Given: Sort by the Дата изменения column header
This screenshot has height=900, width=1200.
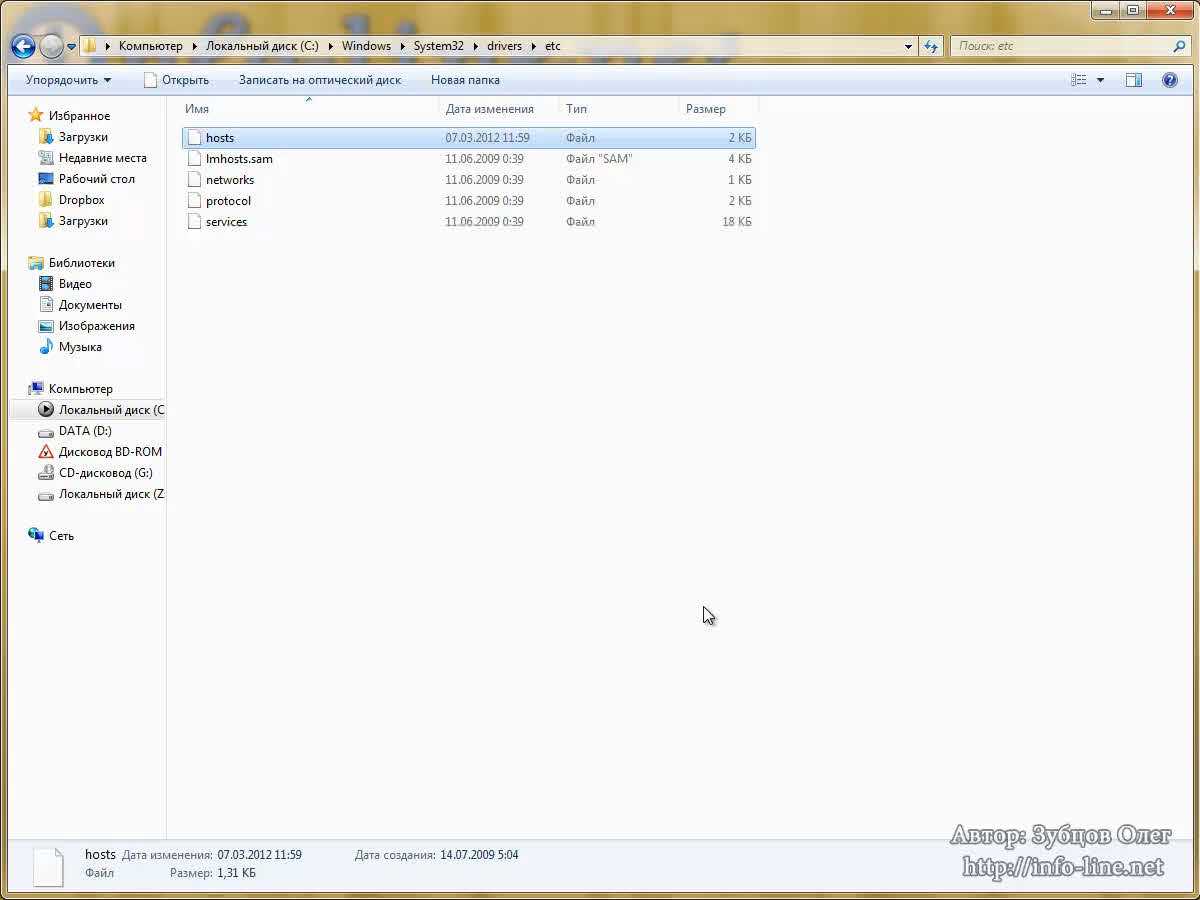Looking at the screenshot, I should (490, 109).
